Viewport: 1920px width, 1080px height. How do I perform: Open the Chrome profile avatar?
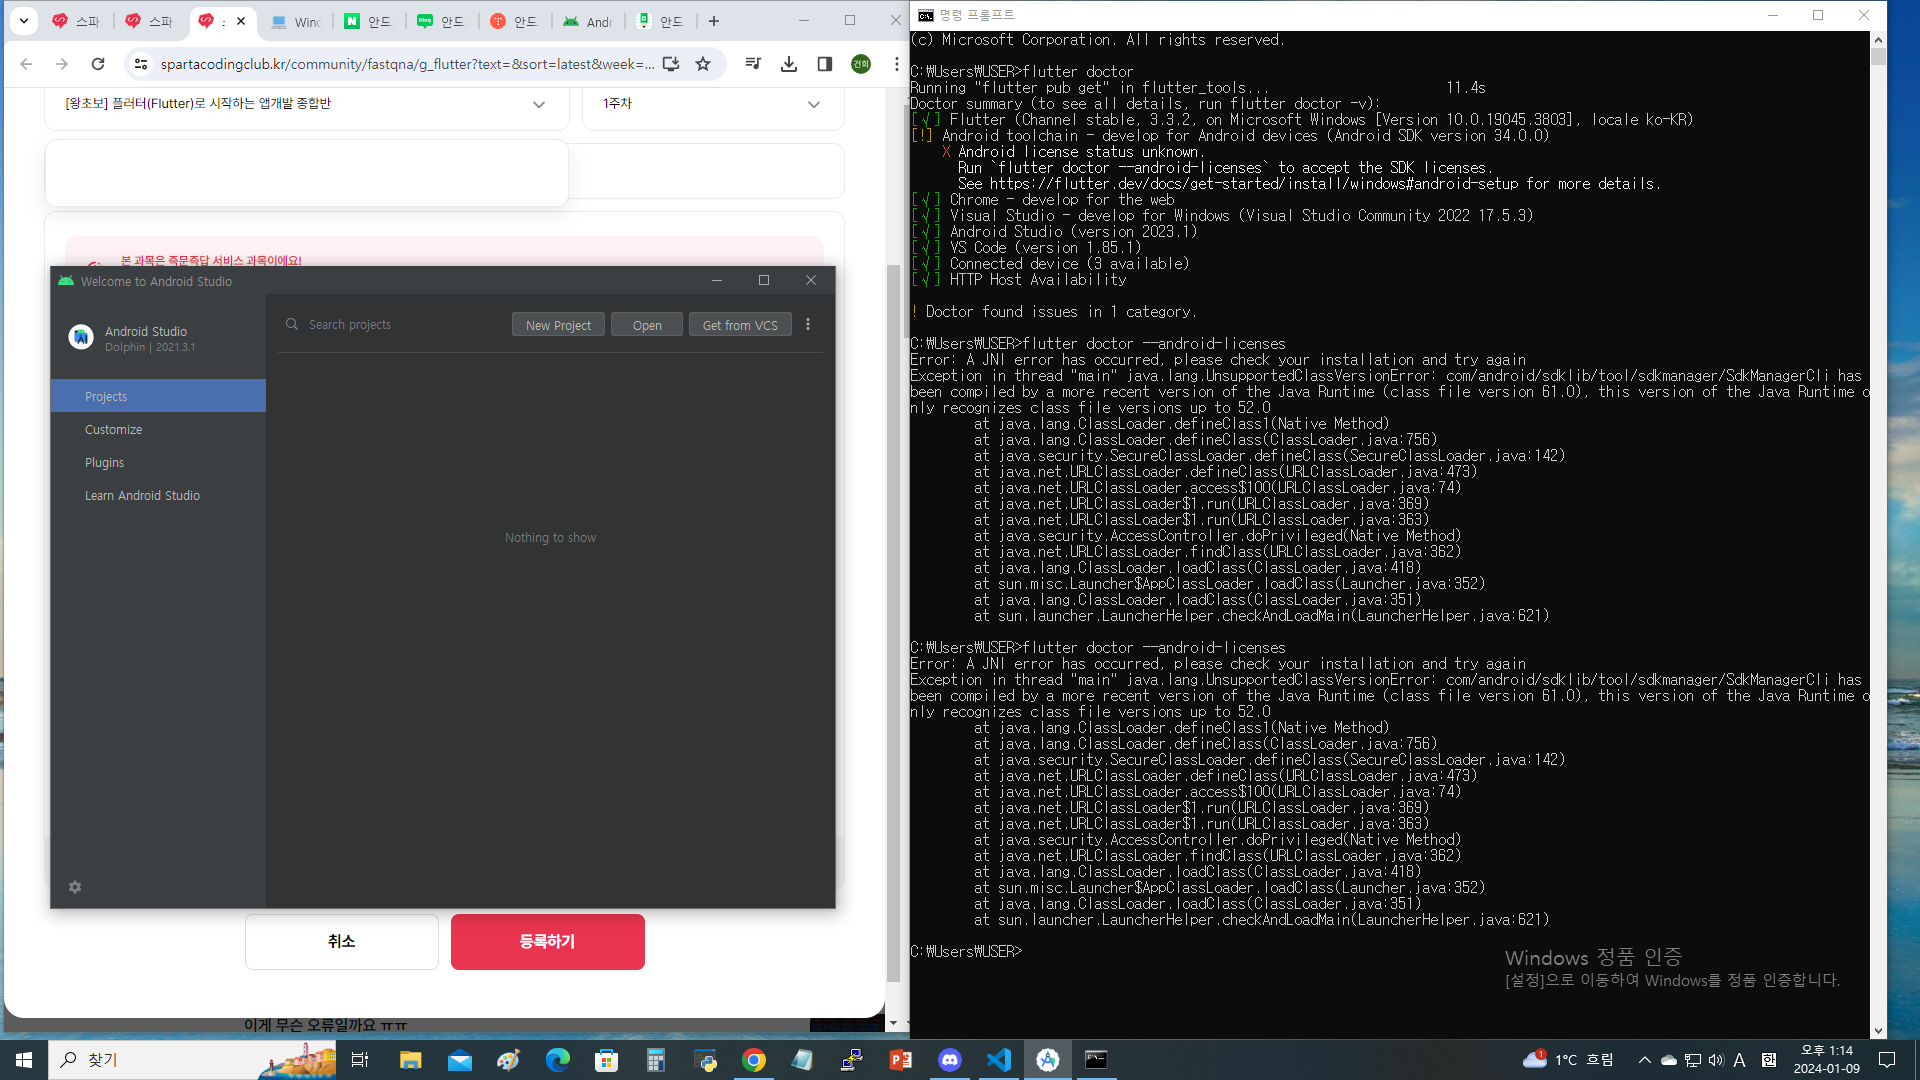[x=861, y=64]
